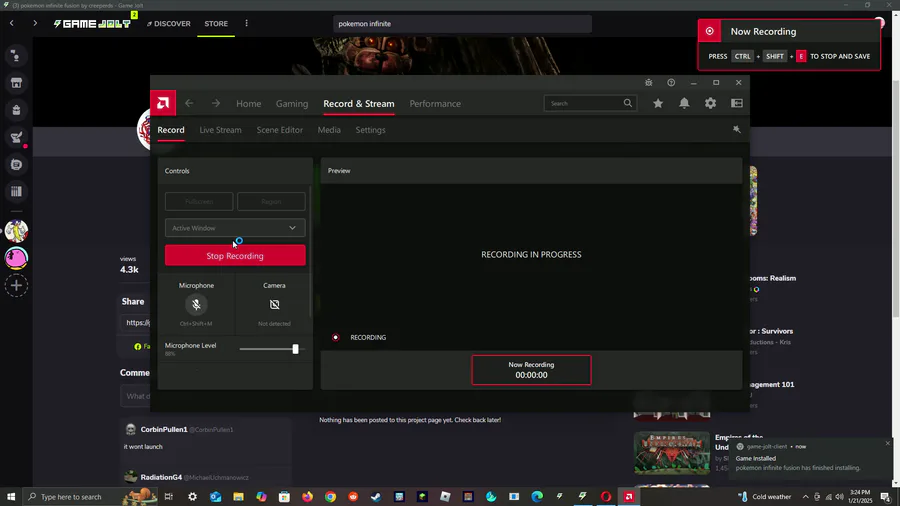Viewport: 900px width, 506px height.
Task: Click the pin icon on Record tab bar
Action: tap(736, 130)
